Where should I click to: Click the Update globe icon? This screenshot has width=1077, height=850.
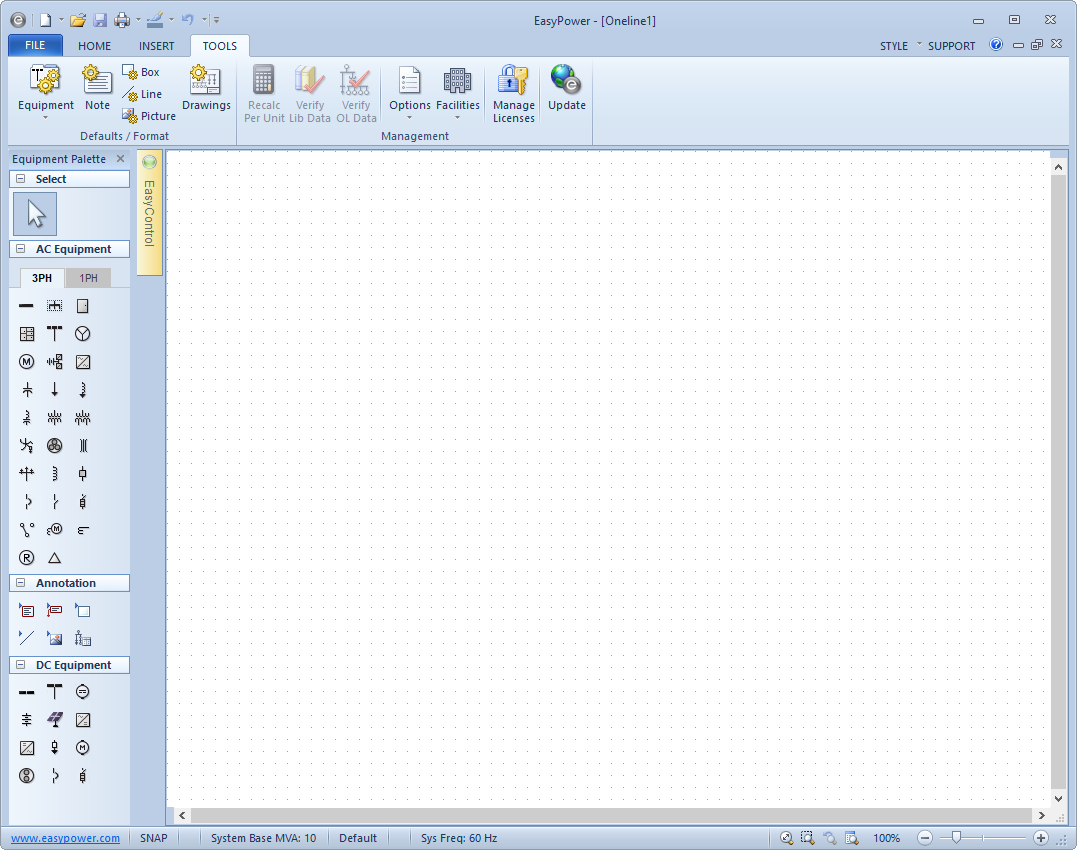(566, 81)
